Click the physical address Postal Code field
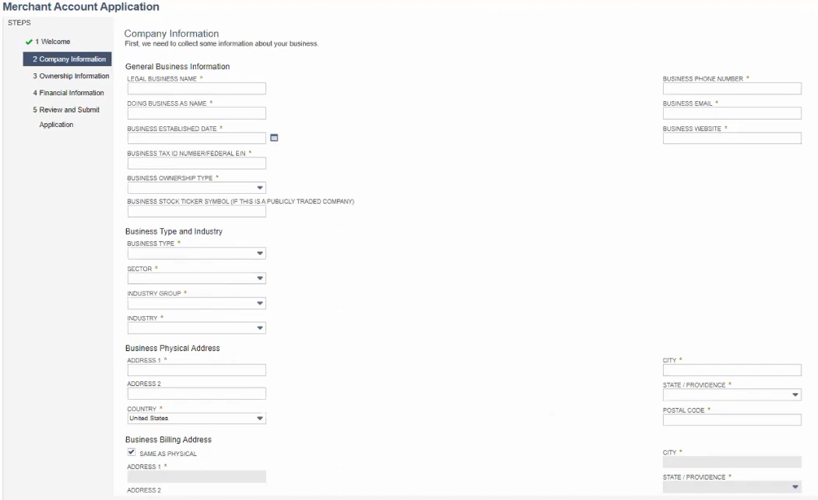 coord(731,419)
